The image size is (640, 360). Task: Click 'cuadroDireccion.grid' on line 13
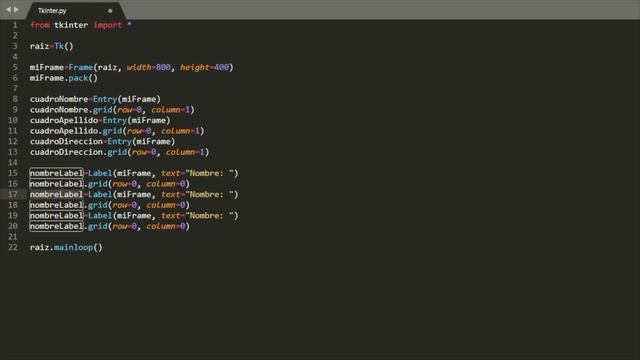pyautogui.click(x=78, y=152)
